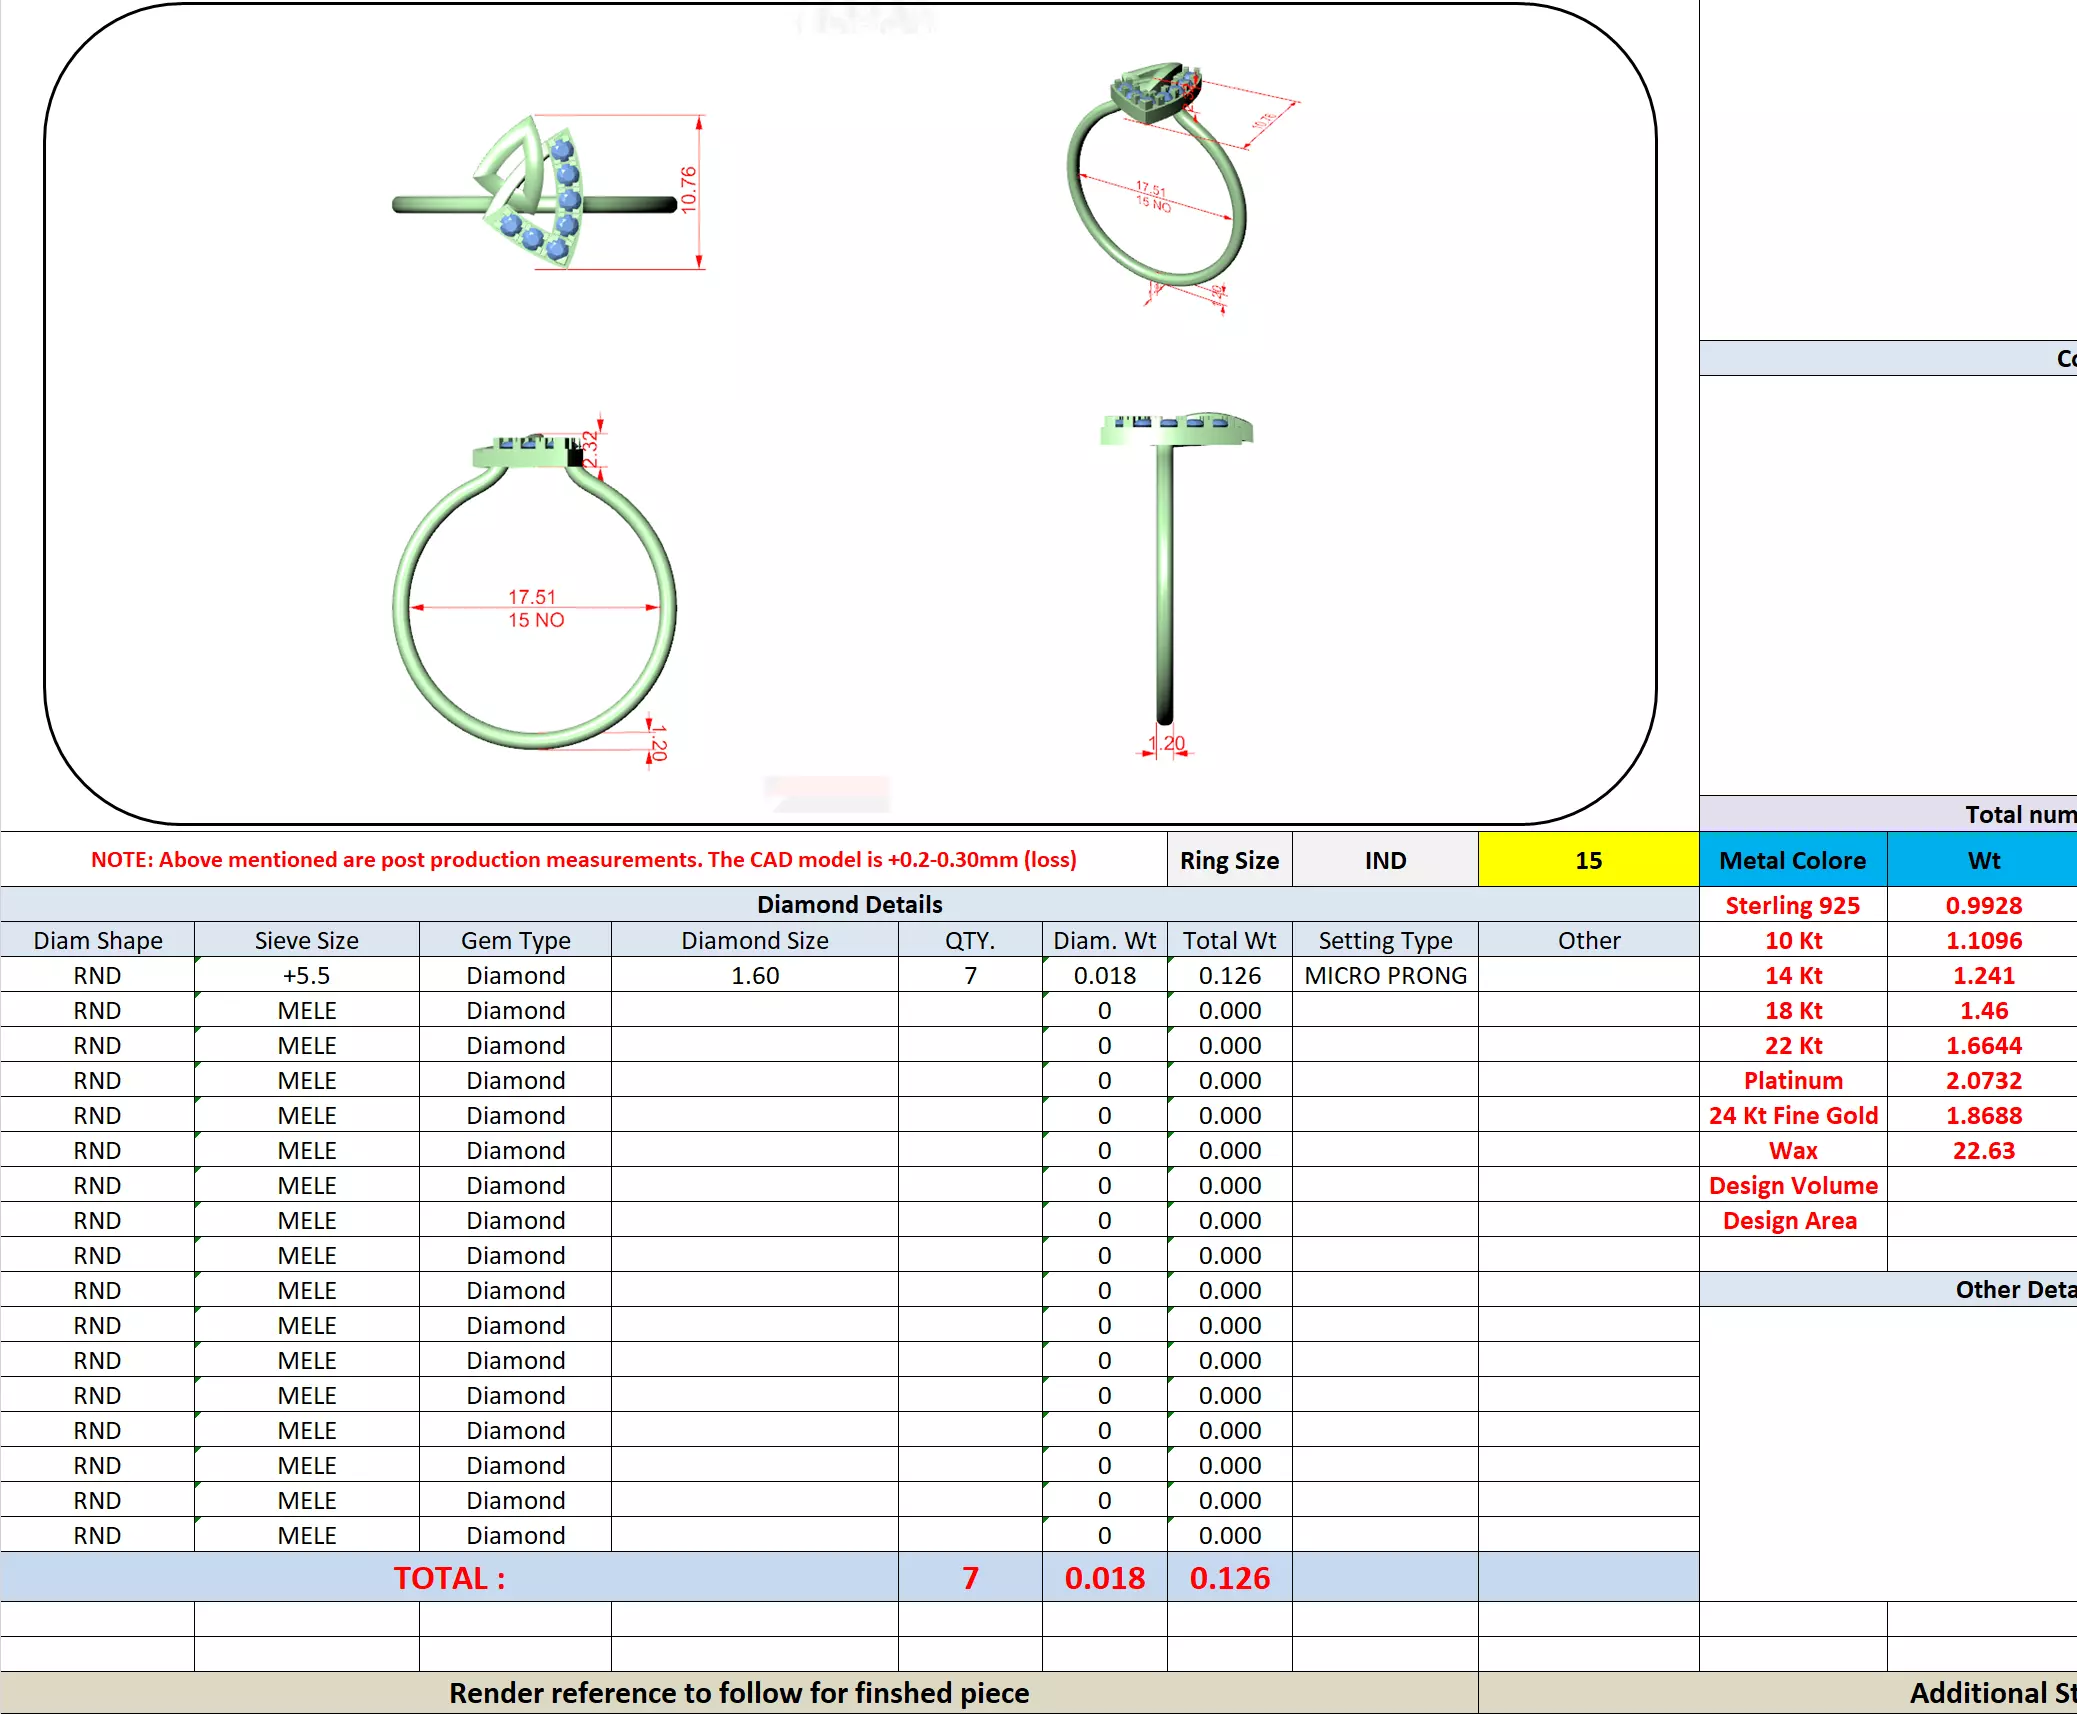Select the Sieve Size +5.5 cell
The image size is (2077, 1714).
point(306,975)
